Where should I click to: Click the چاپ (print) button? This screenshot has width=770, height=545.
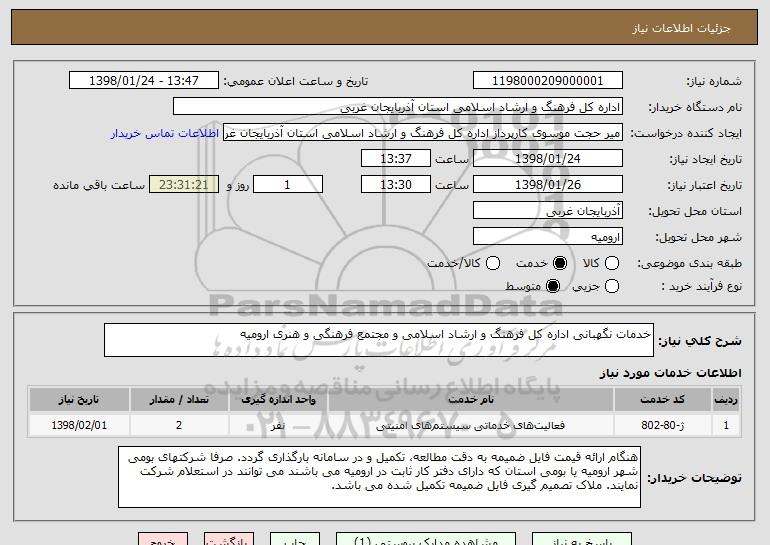[295, 540]
